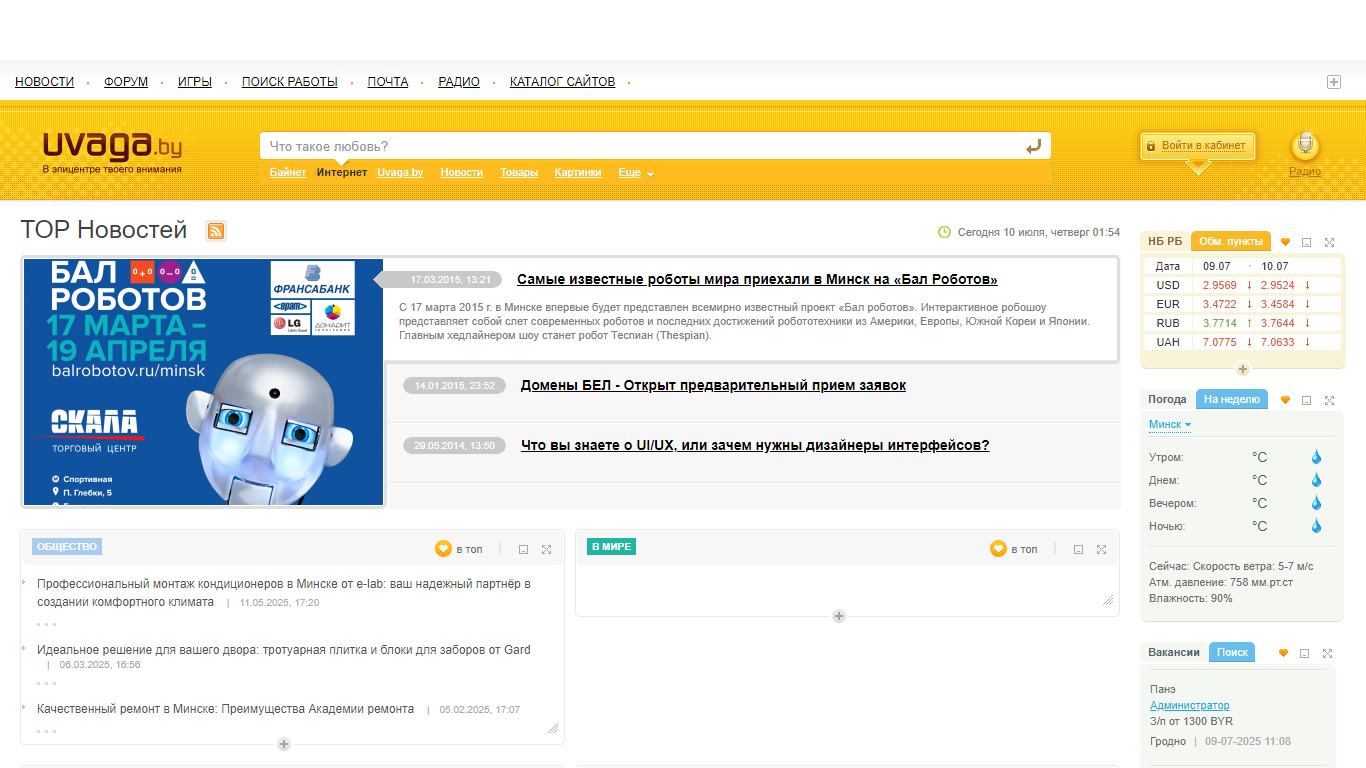Load more В мире news with plus button
Viewport: 1366px width, 768px height.
pyautogui.click(x=839, y=616)
